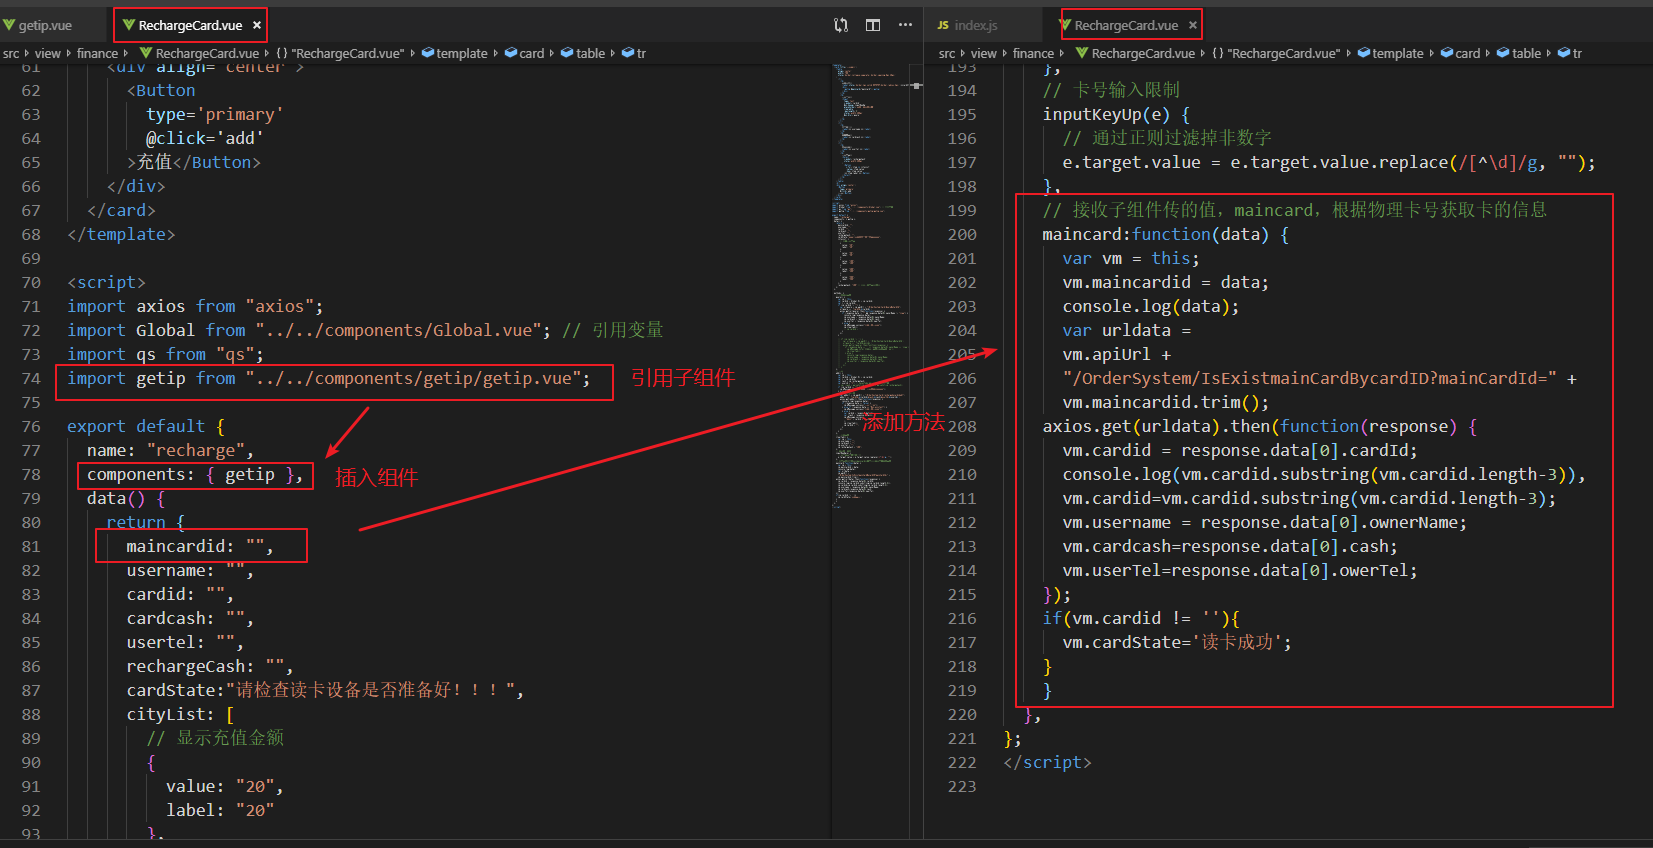Click the Split Editor icon

click(x=873, y=25)
